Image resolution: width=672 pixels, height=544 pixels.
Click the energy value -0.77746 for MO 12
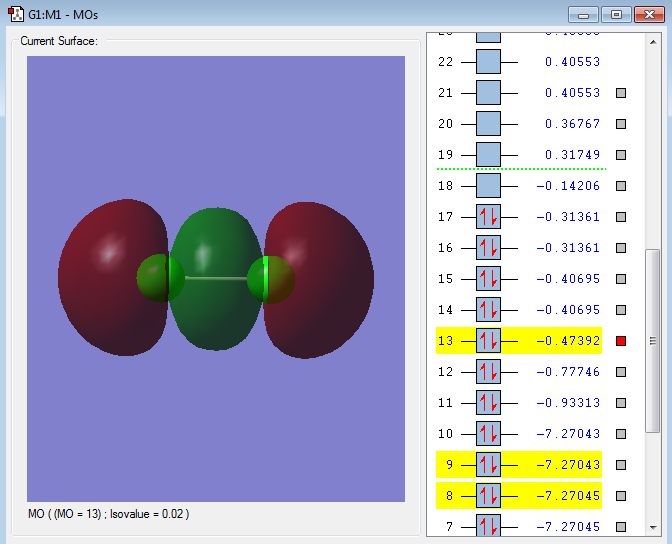click(568, 372)
